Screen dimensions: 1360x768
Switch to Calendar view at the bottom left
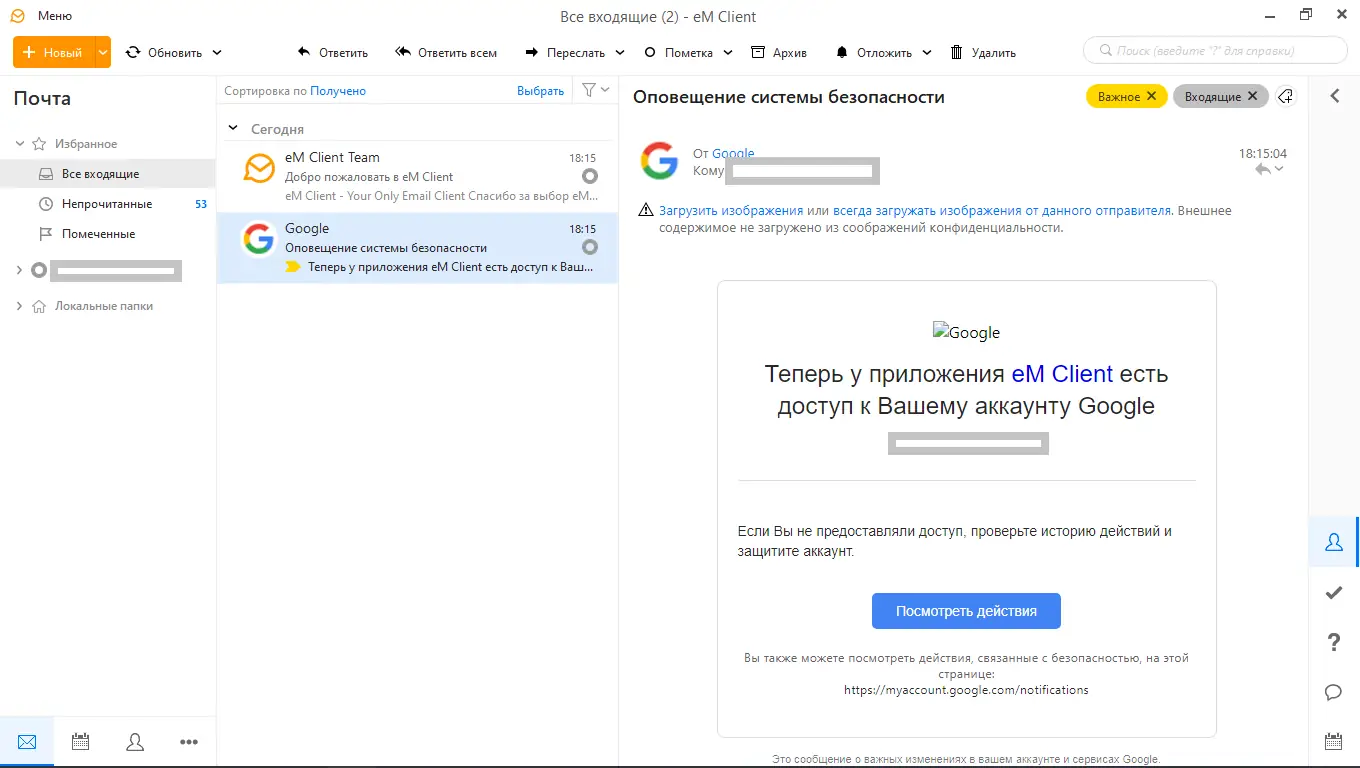(80, 741)
